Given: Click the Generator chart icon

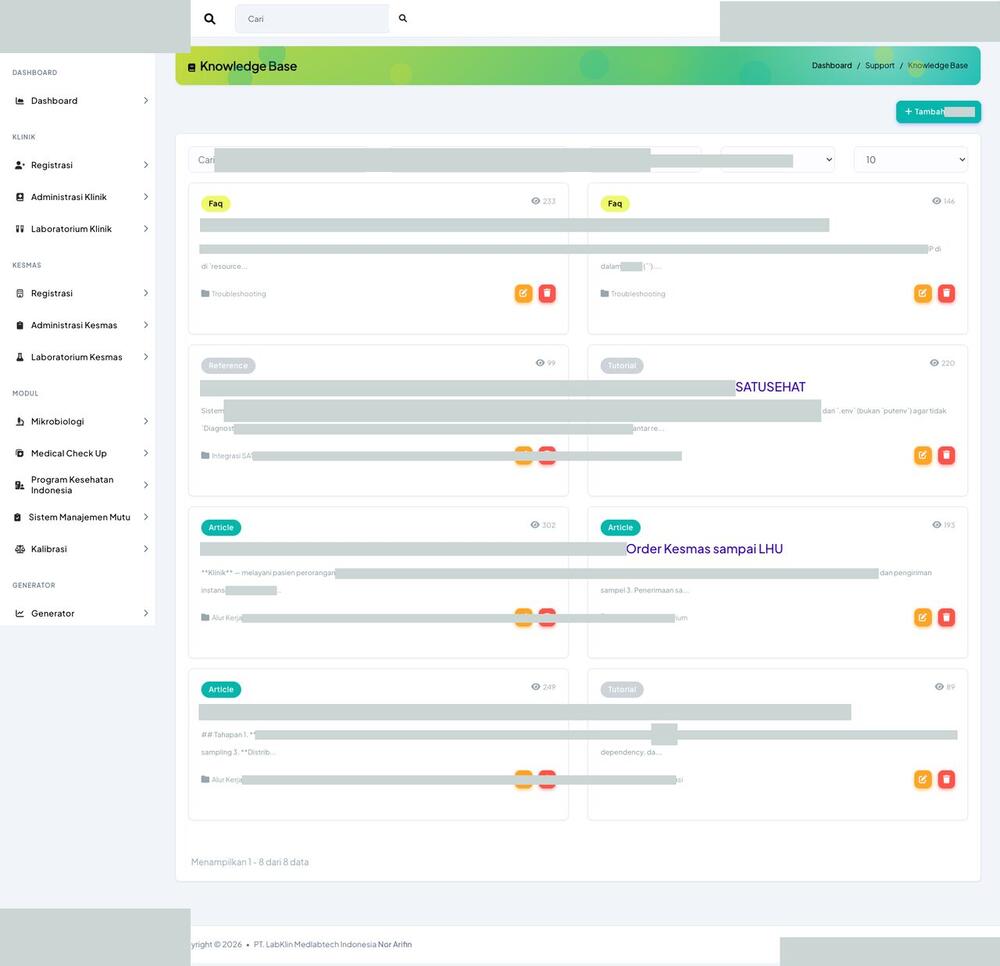Looking at the screenshot, I should pos(20,613).
